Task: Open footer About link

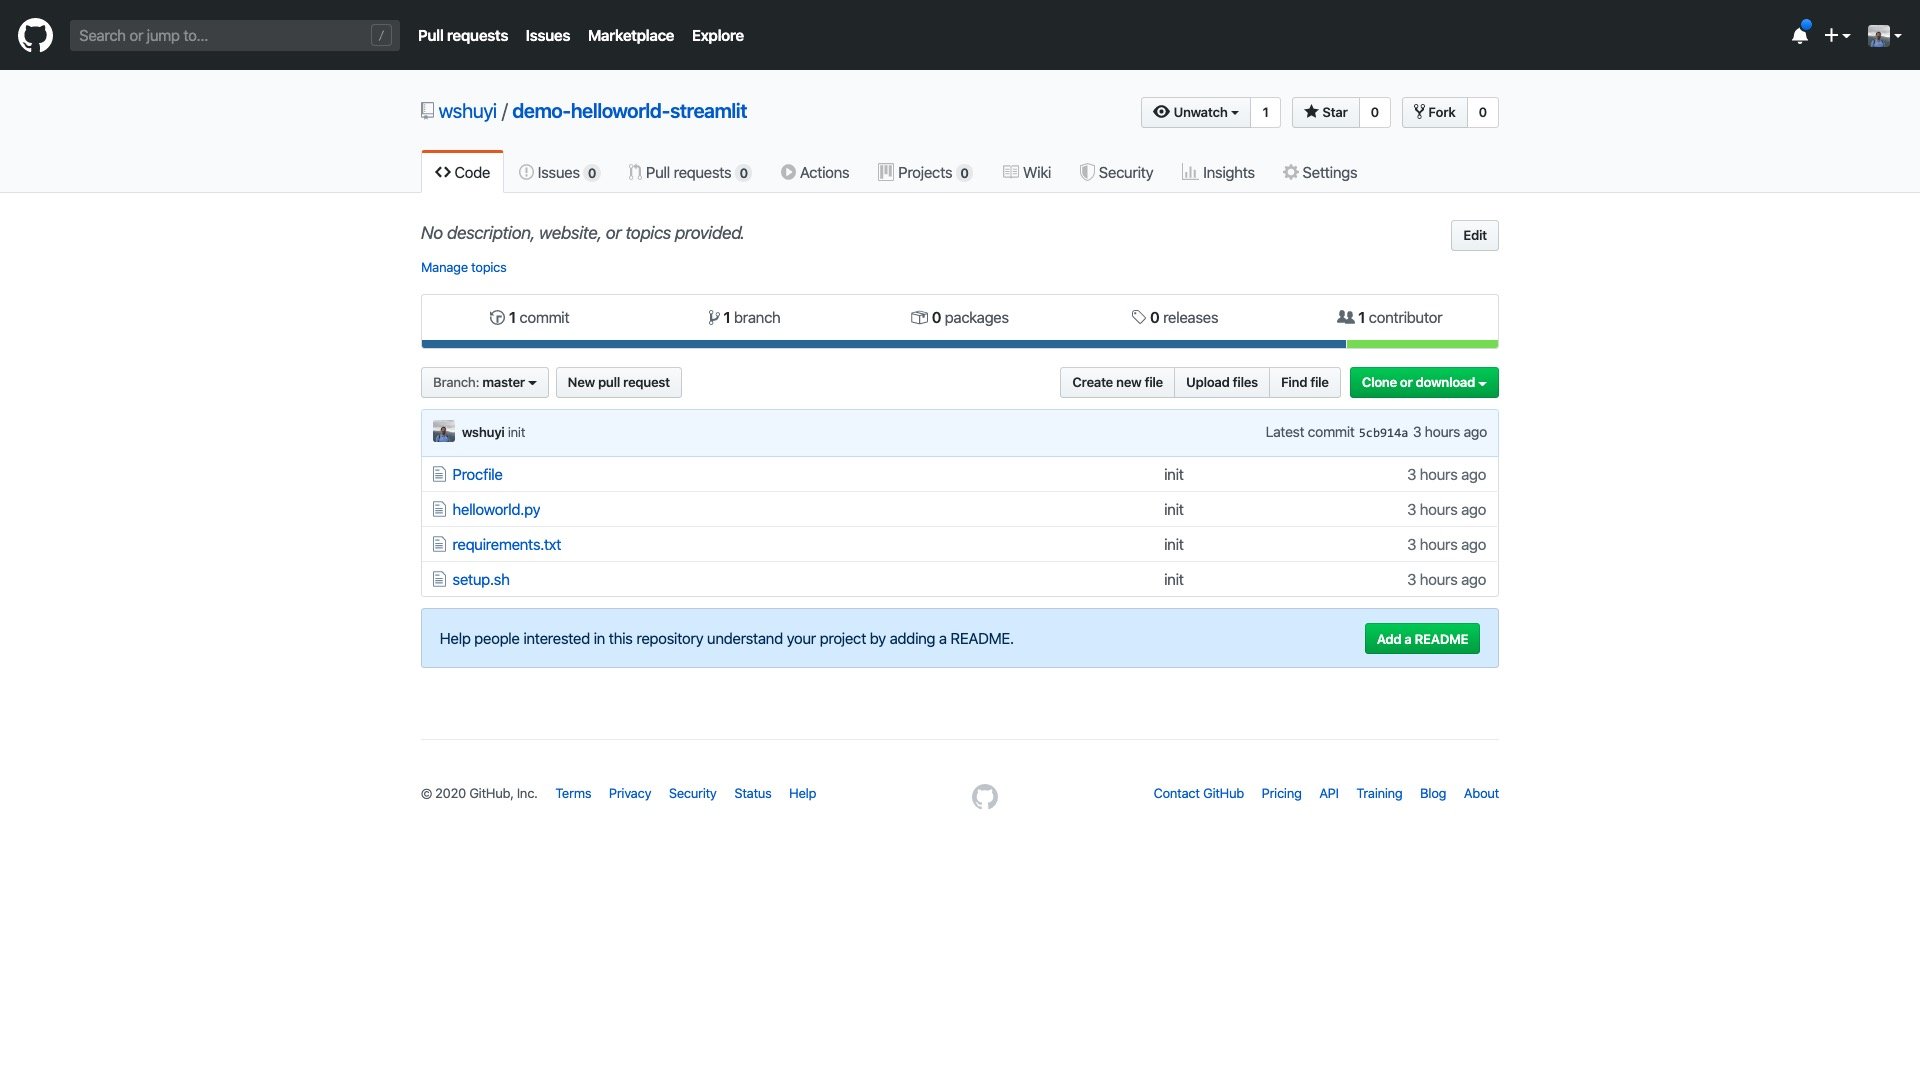Action: coord(1481,793)
